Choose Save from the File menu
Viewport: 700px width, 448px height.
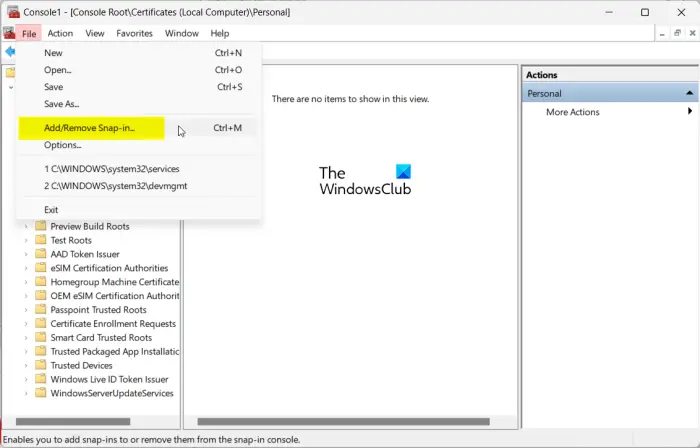138,87
